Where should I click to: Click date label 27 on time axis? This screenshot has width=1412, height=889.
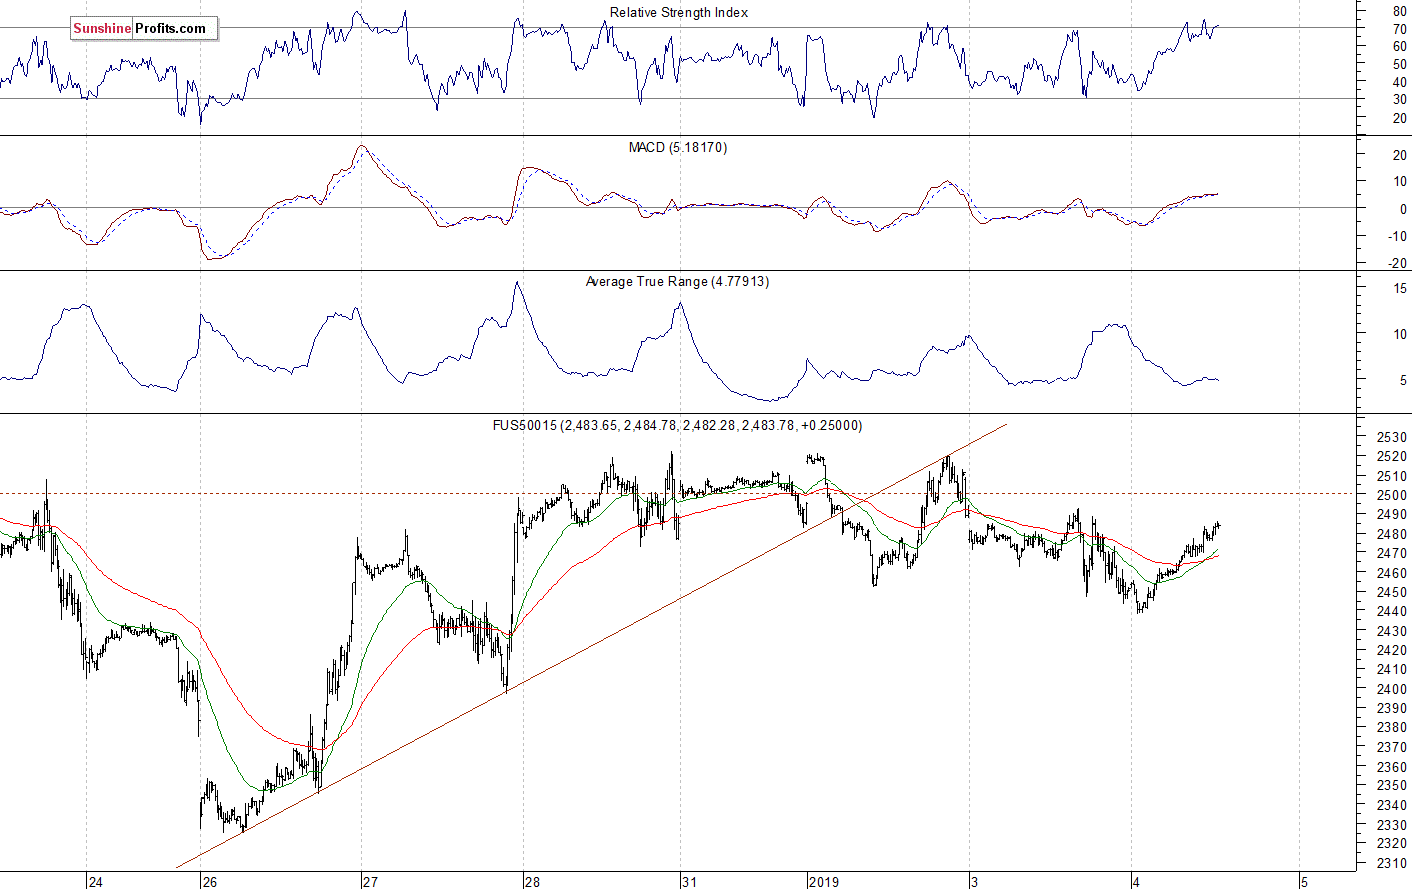point(371,882)
